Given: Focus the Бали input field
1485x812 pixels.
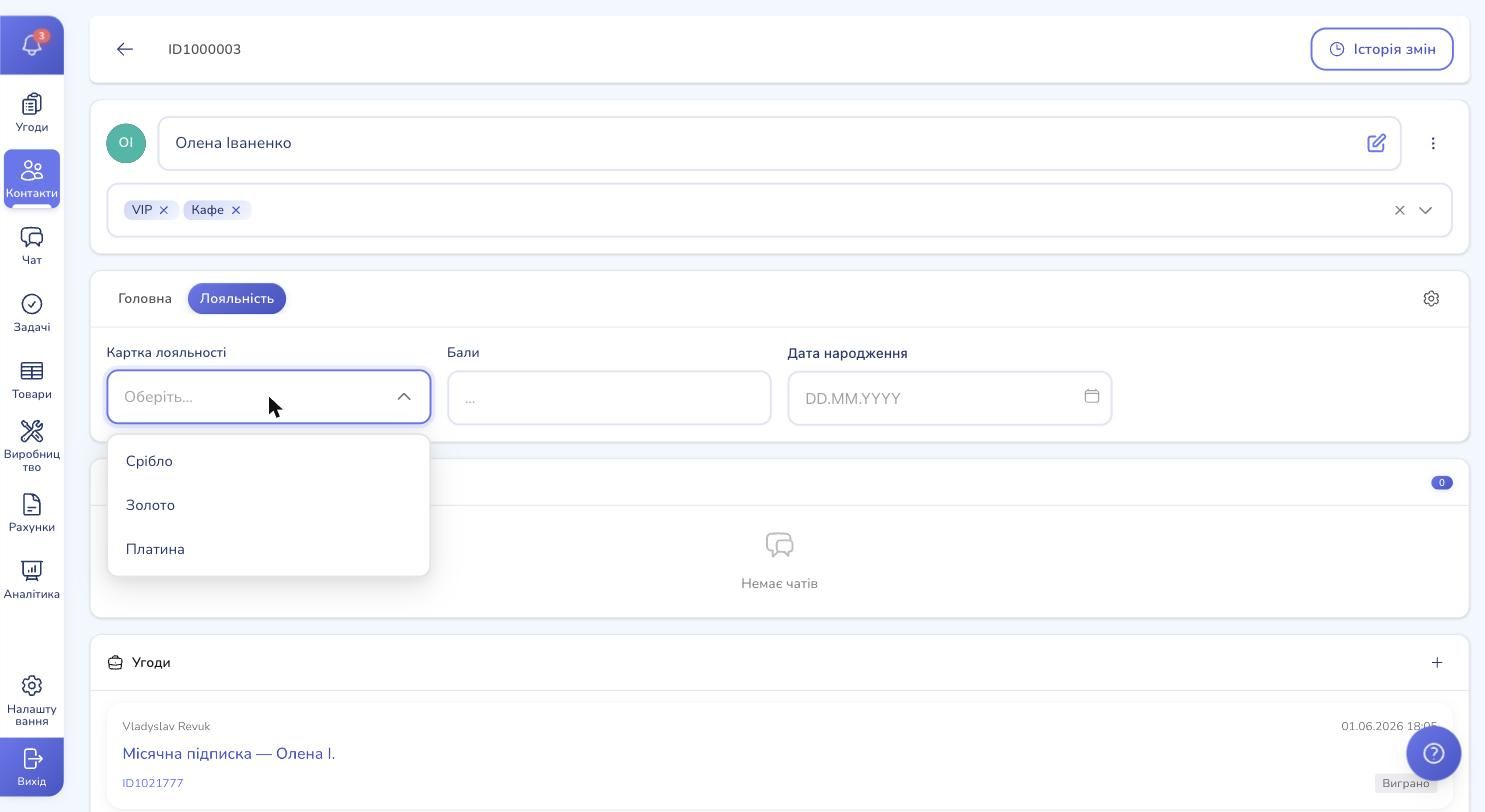Looking at the screenshot, I should (x=609, y=398).
